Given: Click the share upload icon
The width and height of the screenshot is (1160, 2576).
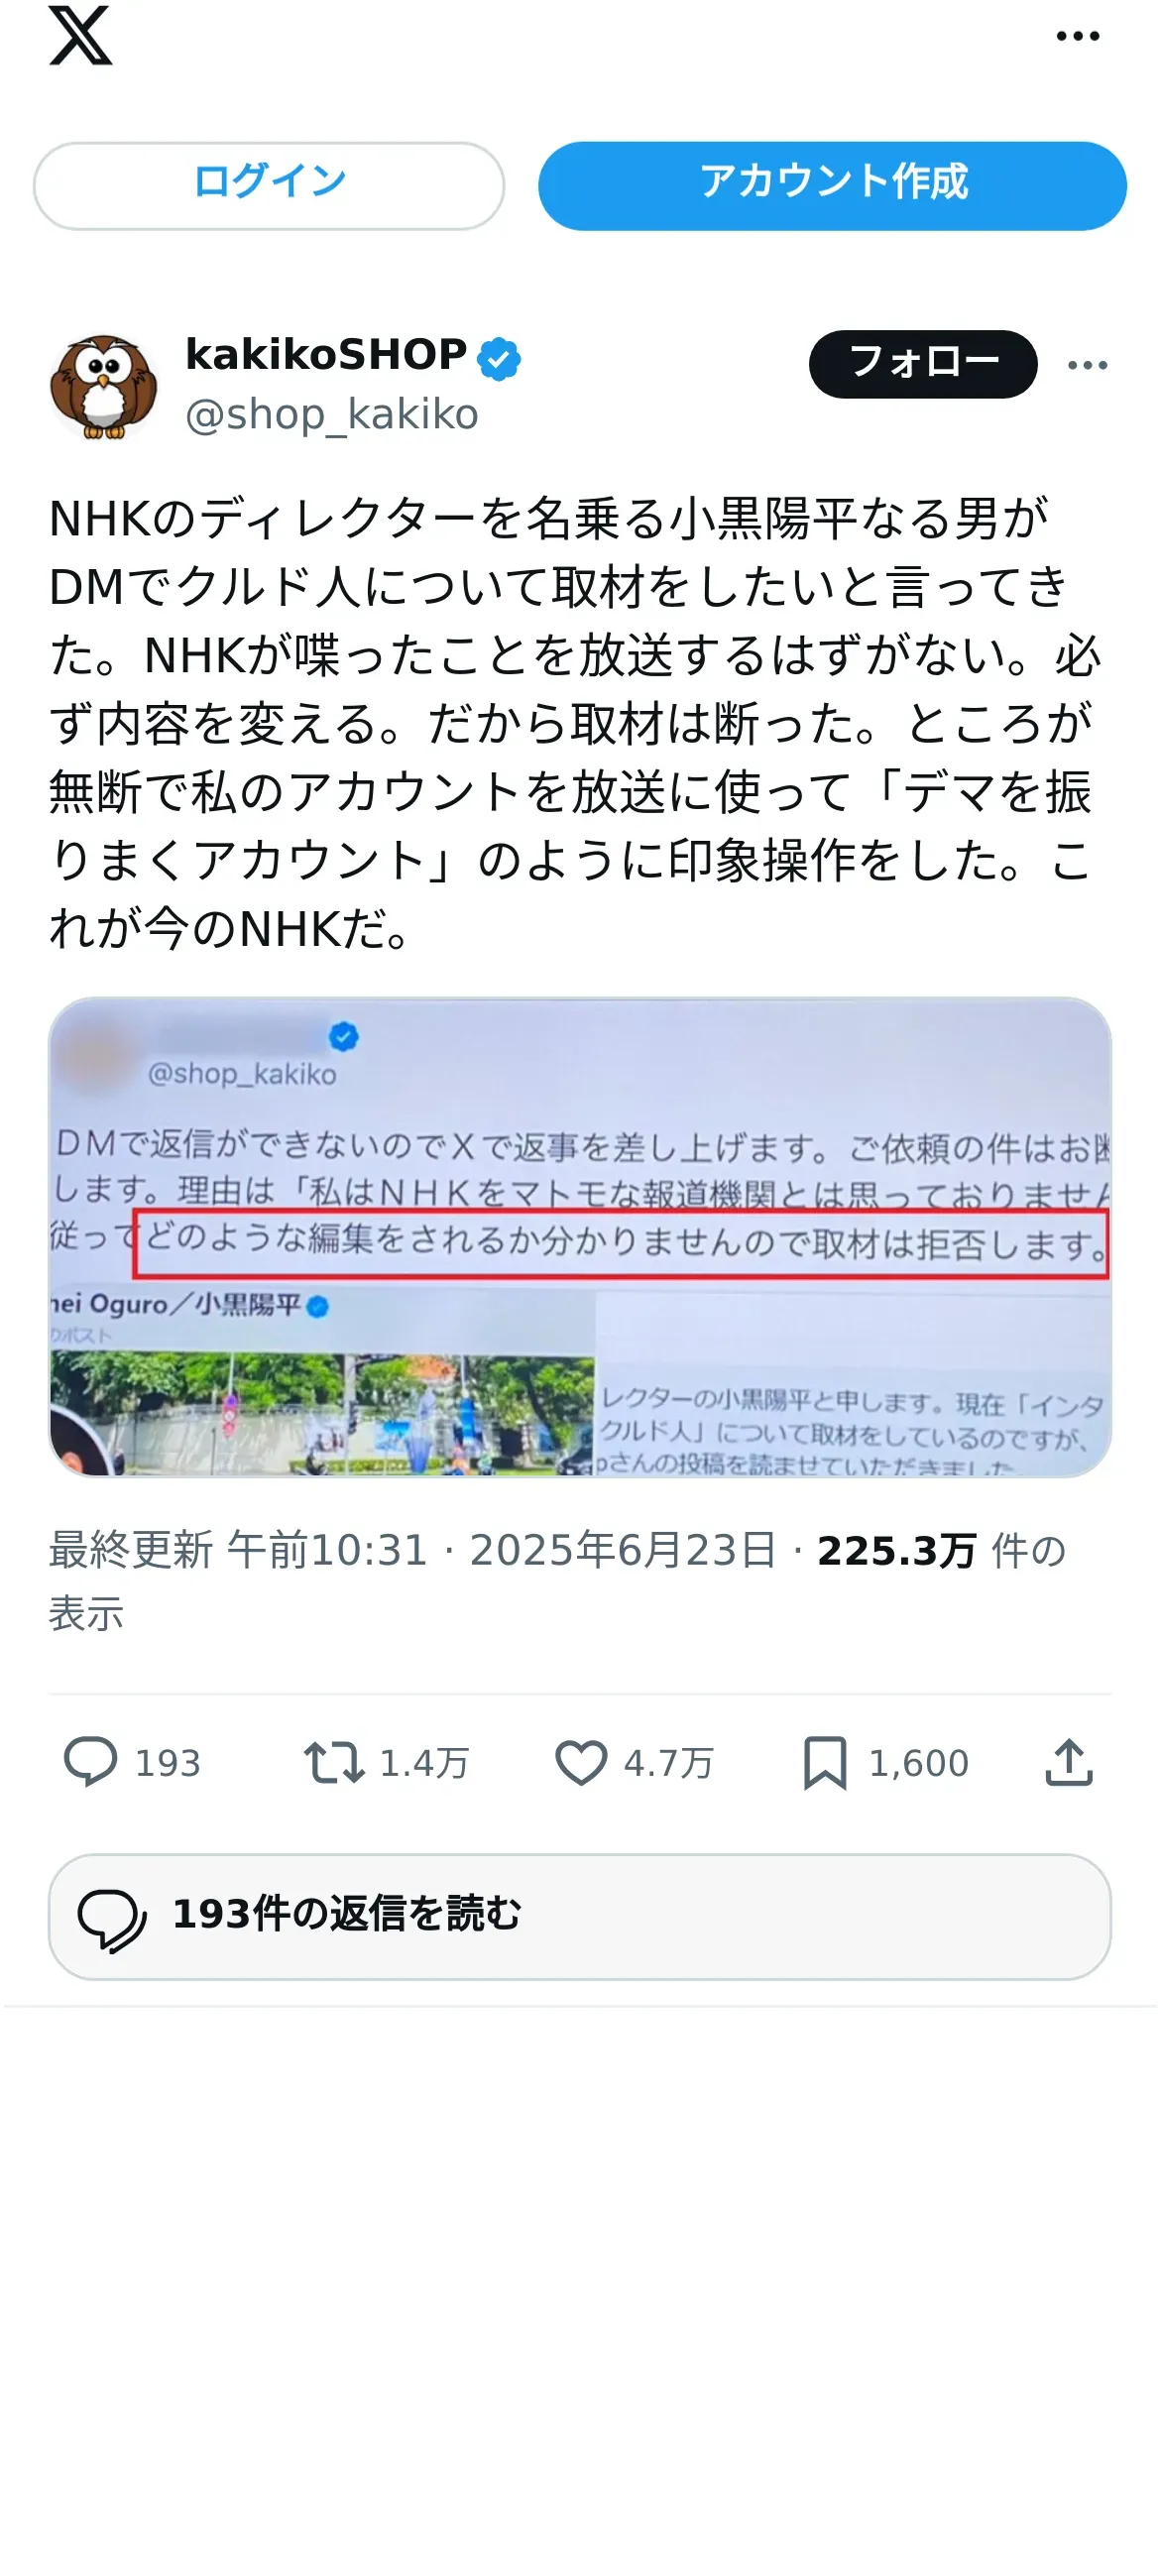Looking at the screenshot, I should pyautogui.click(x=1069, y=1761).
